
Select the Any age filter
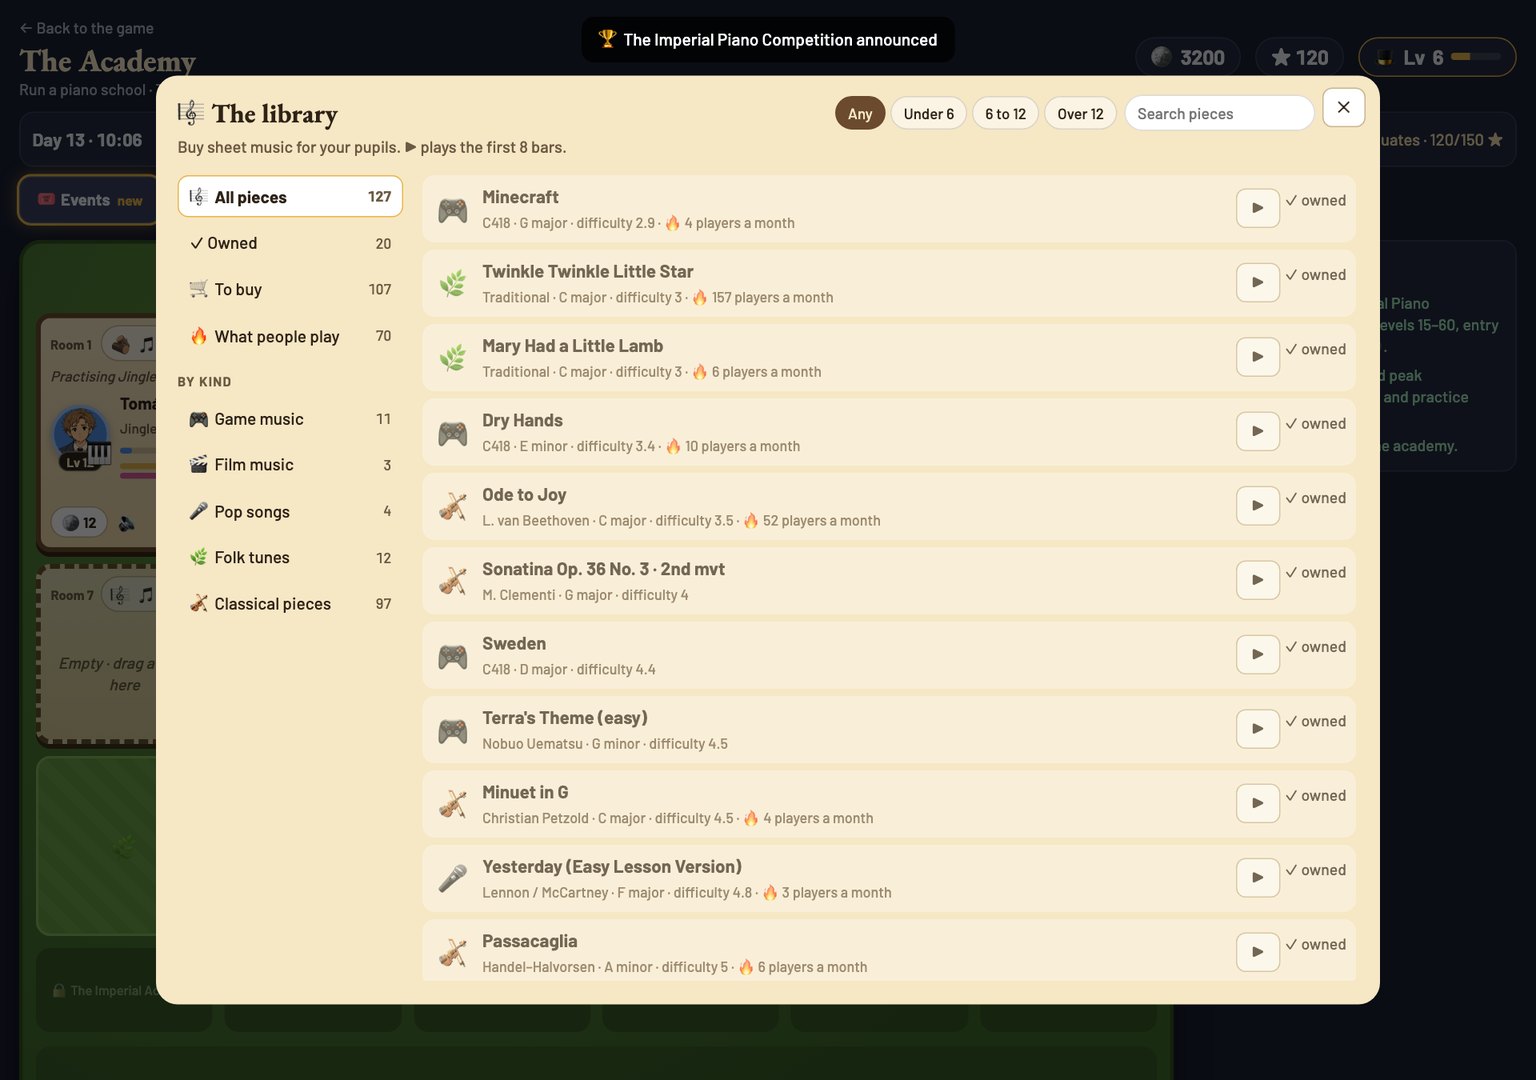coord(860,114)
